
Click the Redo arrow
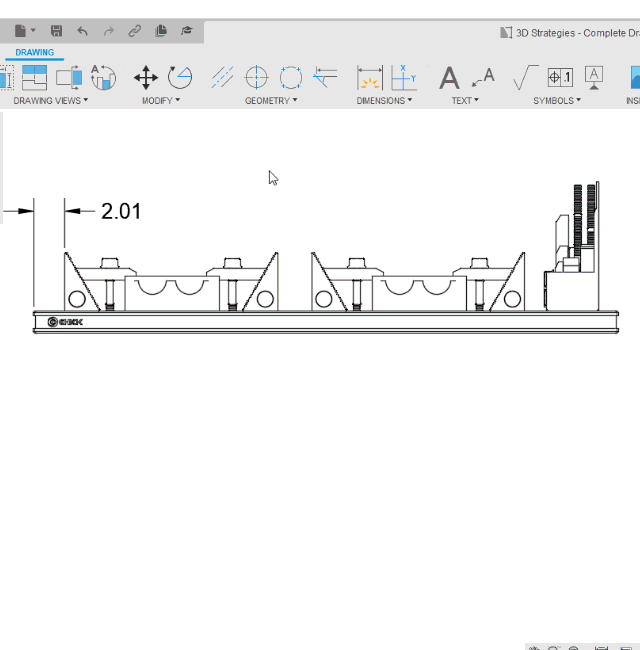point(109,31)
